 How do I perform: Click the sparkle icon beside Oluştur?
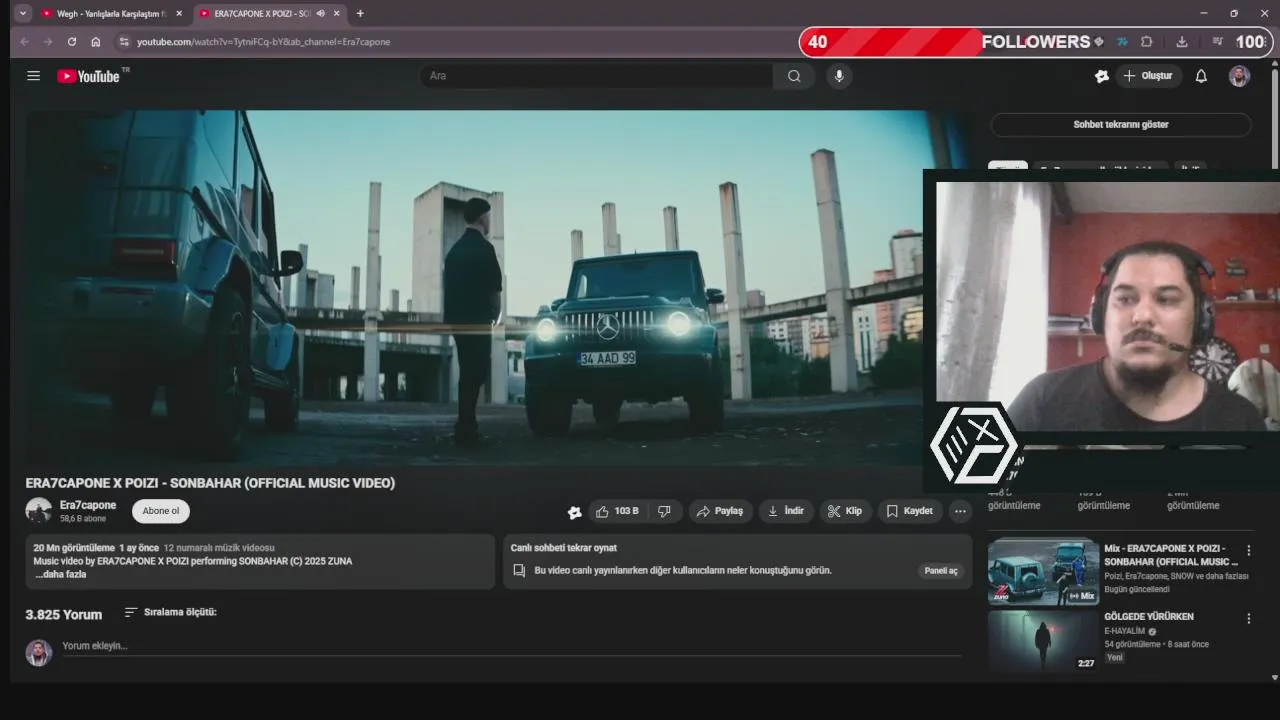tap(1102, 76)
